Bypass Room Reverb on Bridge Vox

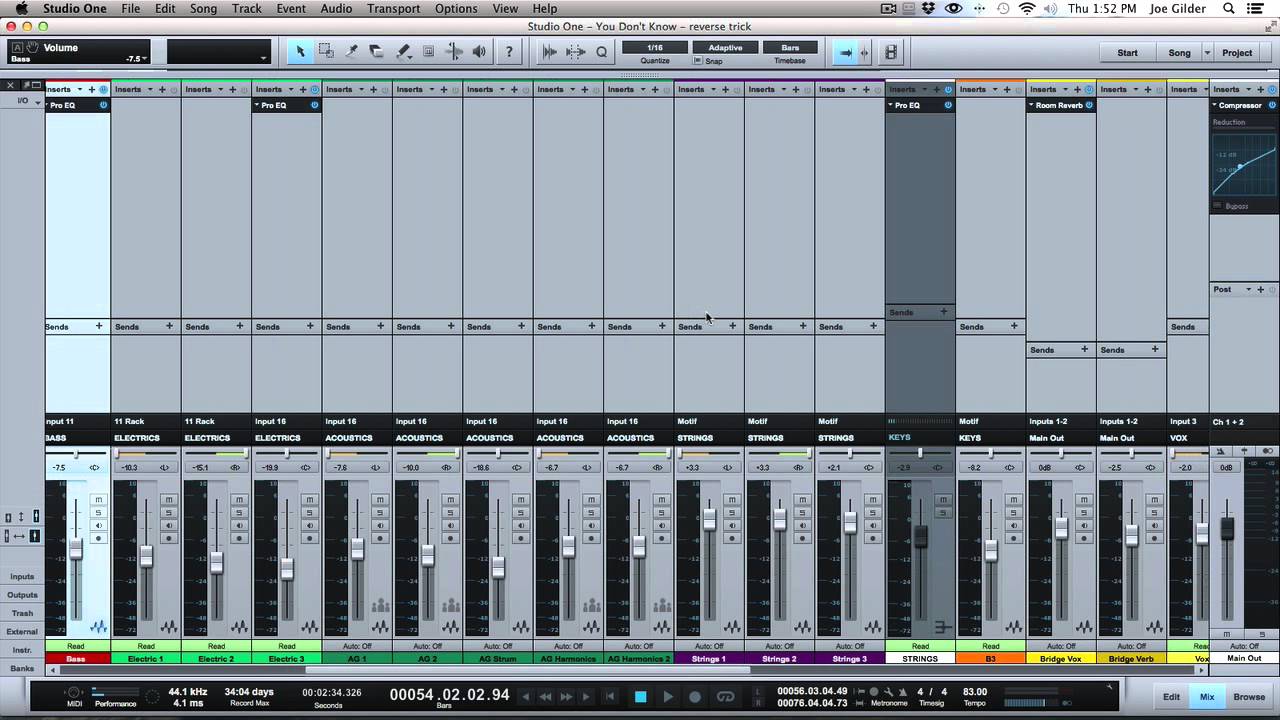1089,105
